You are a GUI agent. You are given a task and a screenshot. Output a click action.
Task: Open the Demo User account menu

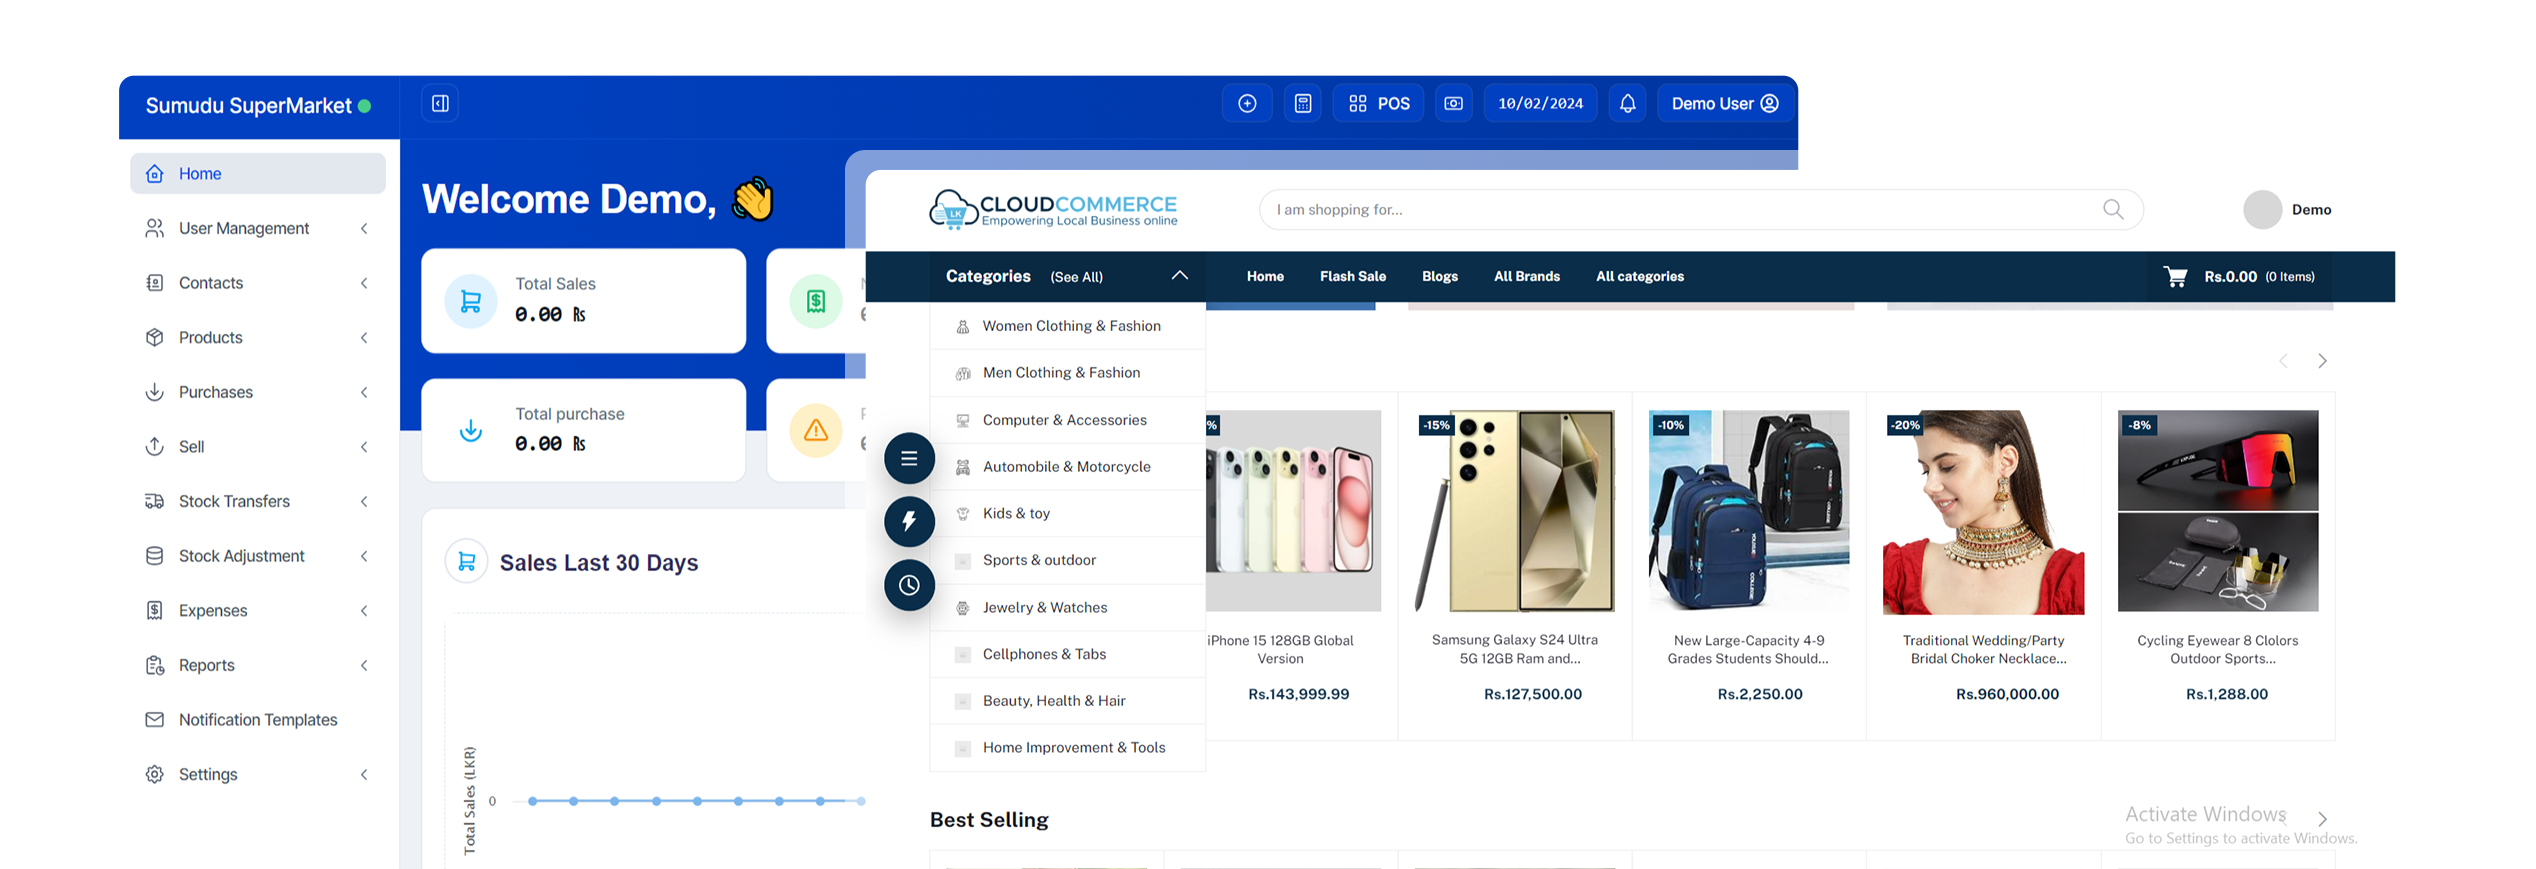1724,103
